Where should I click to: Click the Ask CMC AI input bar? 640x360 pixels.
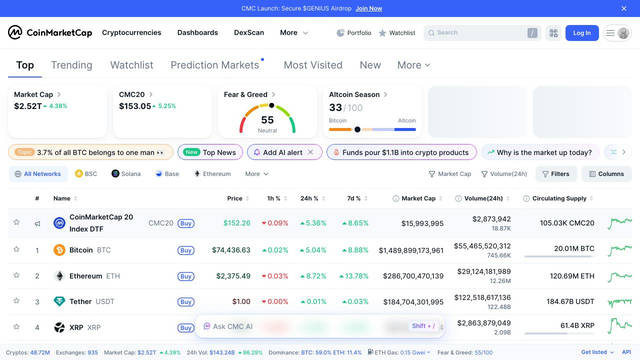(x=320, y=326)
